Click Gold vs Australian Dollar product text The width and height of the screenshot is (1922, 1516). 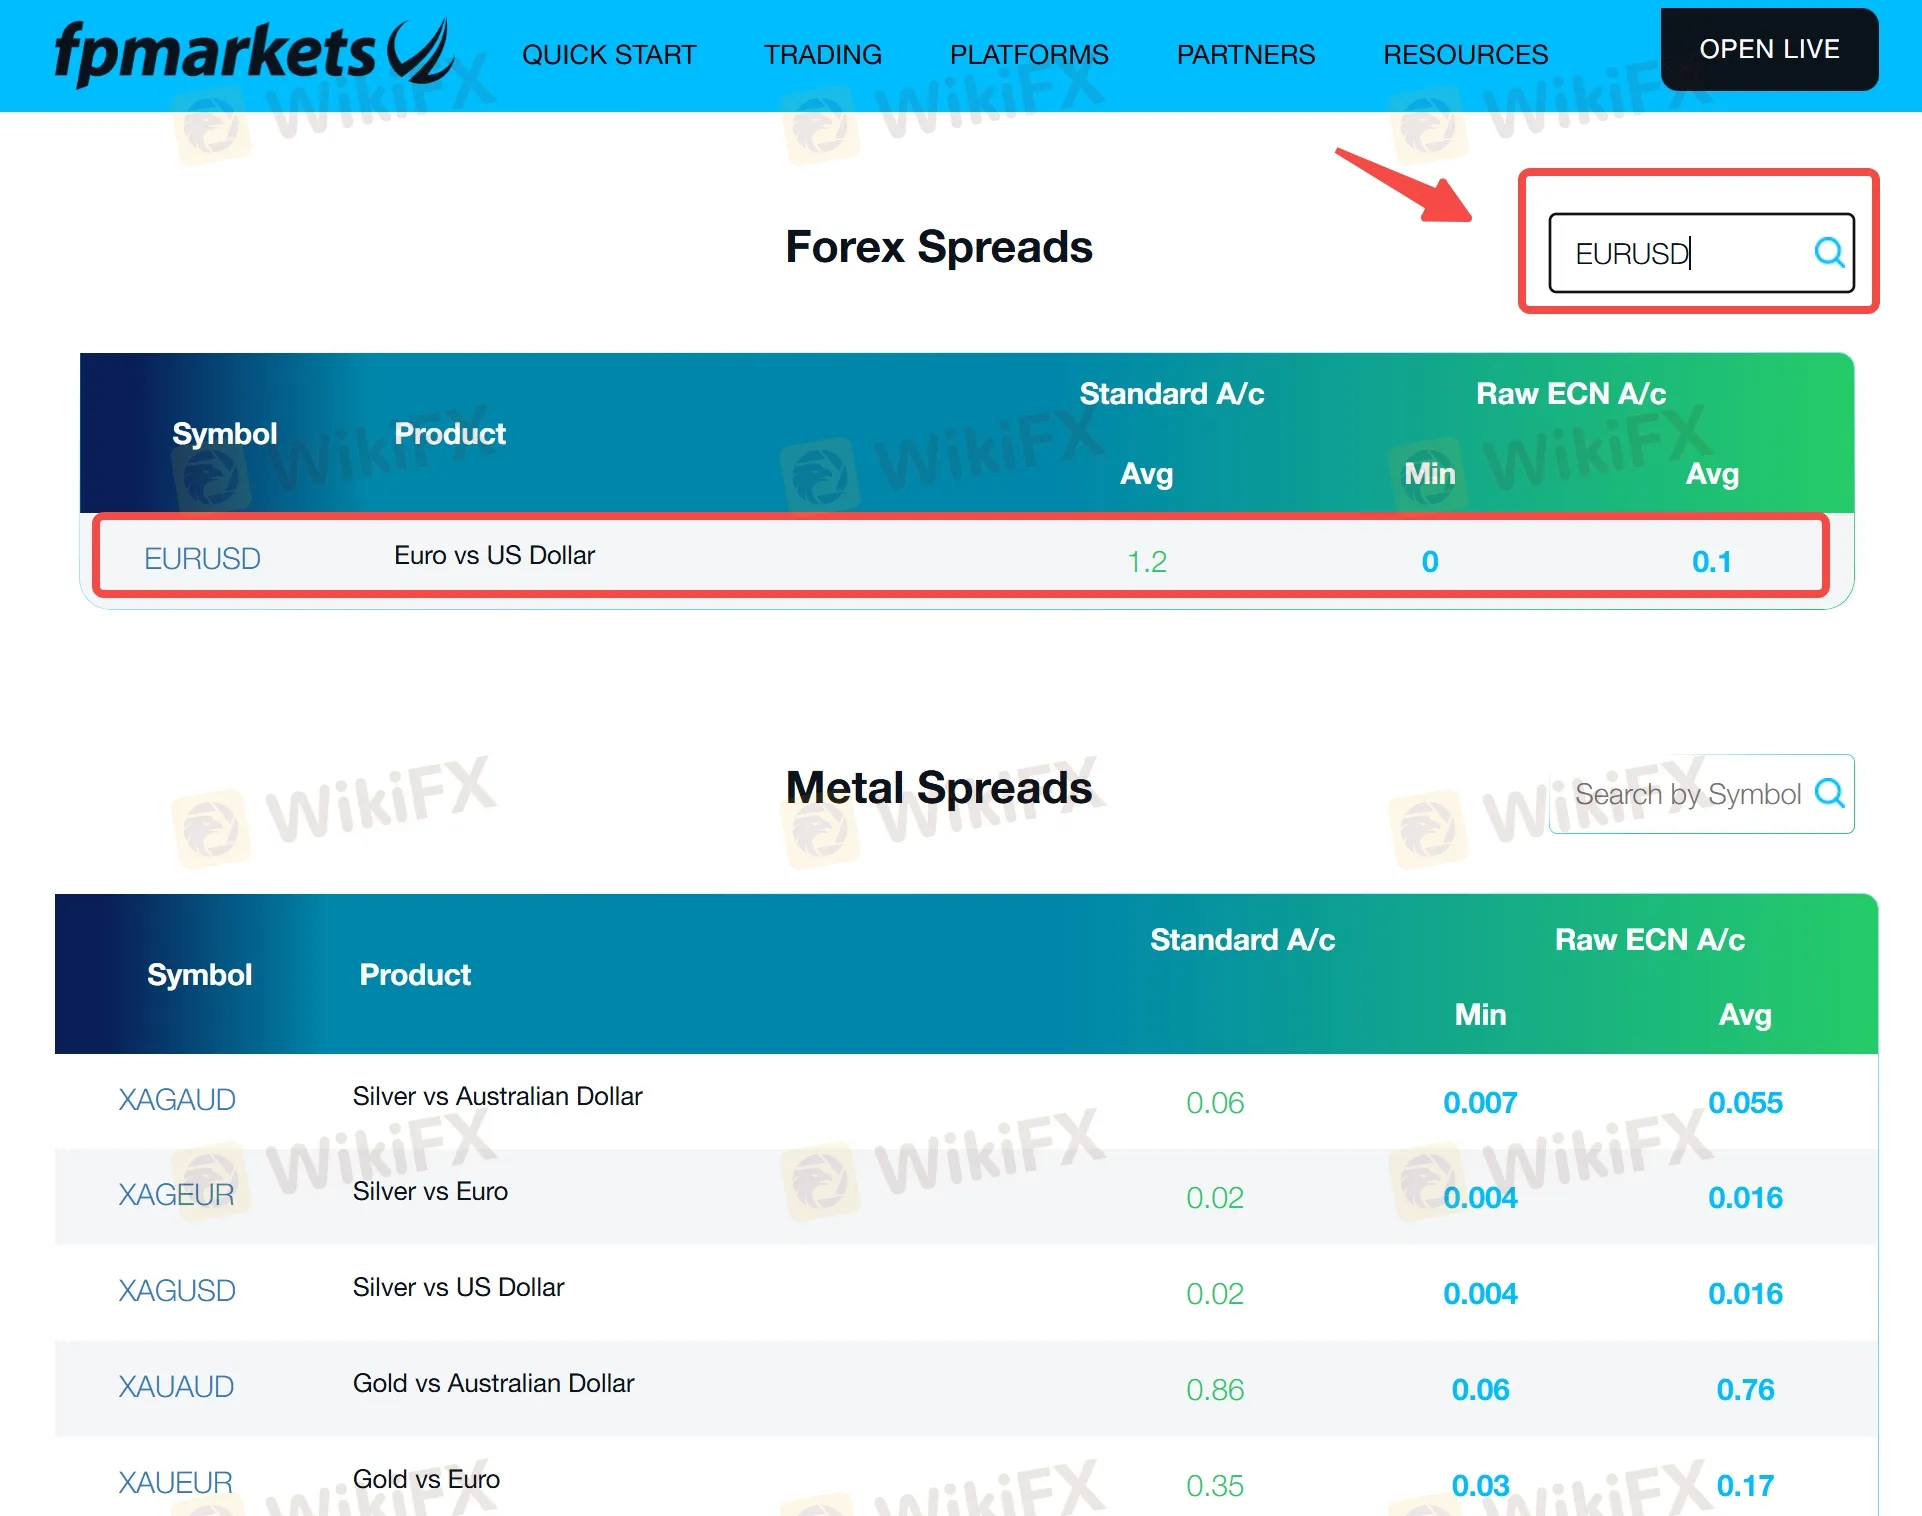click(x=493, y=1383)
